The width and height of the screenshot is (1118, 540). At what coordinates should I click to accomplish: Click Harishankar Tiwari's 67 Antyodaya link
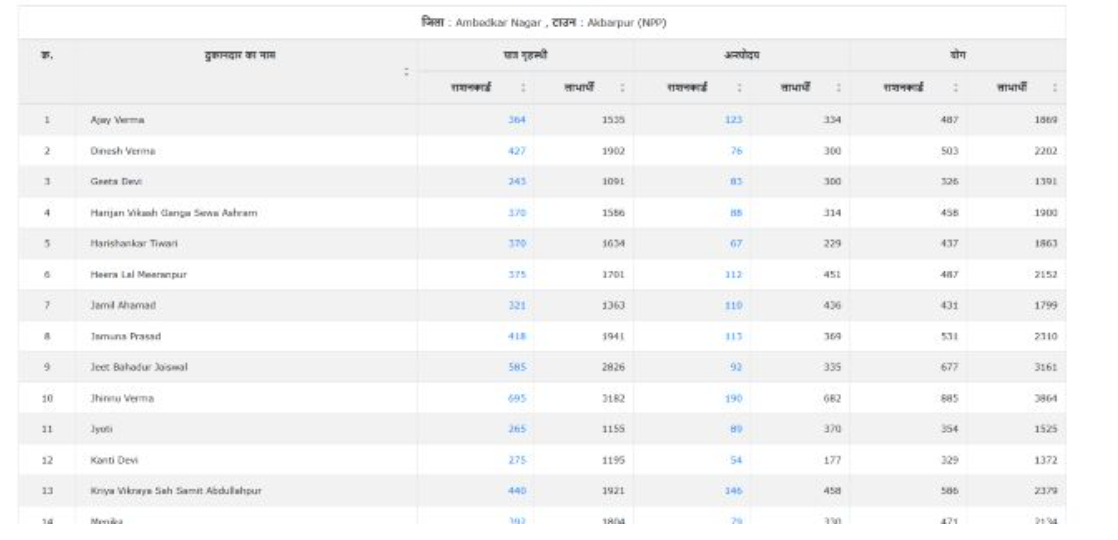pyautogui.click(x=735, y=244)
